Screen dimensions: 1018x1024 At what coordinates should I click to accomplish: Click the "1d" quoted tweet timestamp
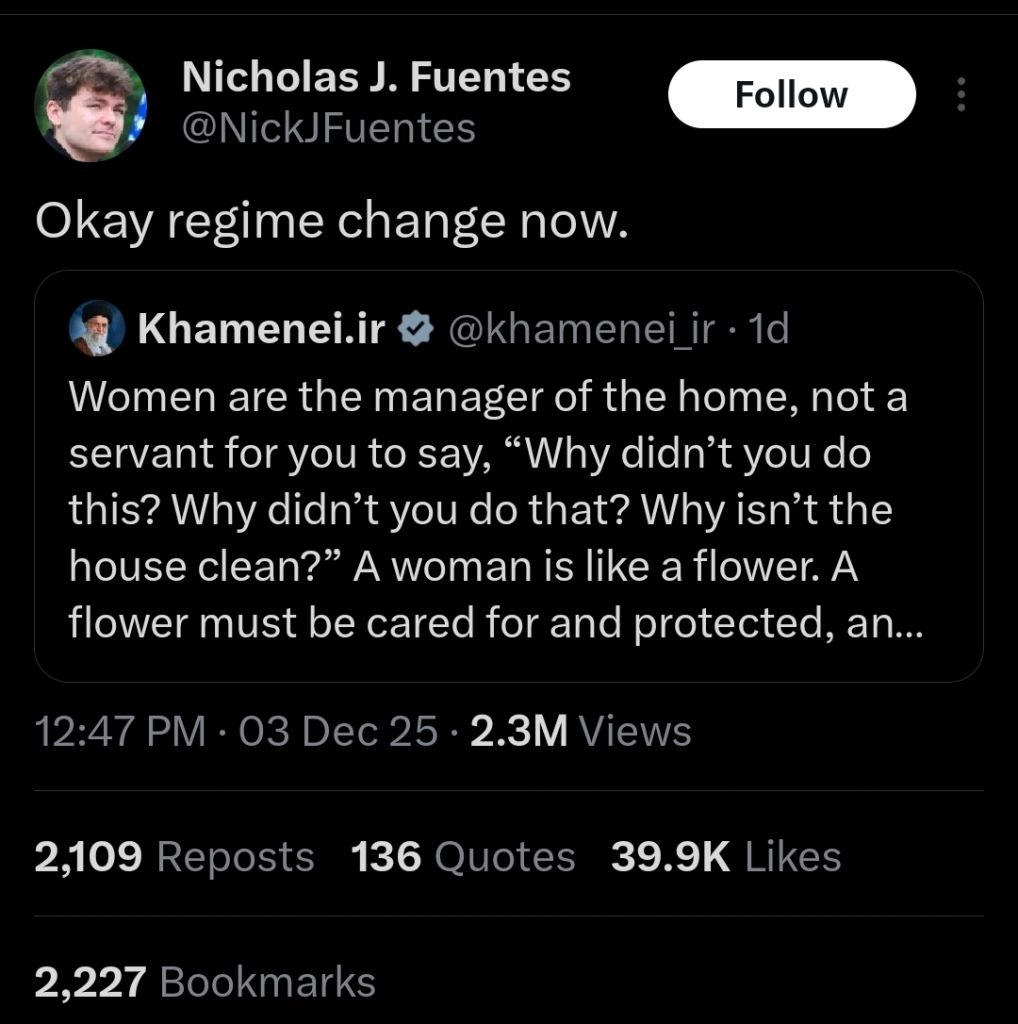click(768, 329)
